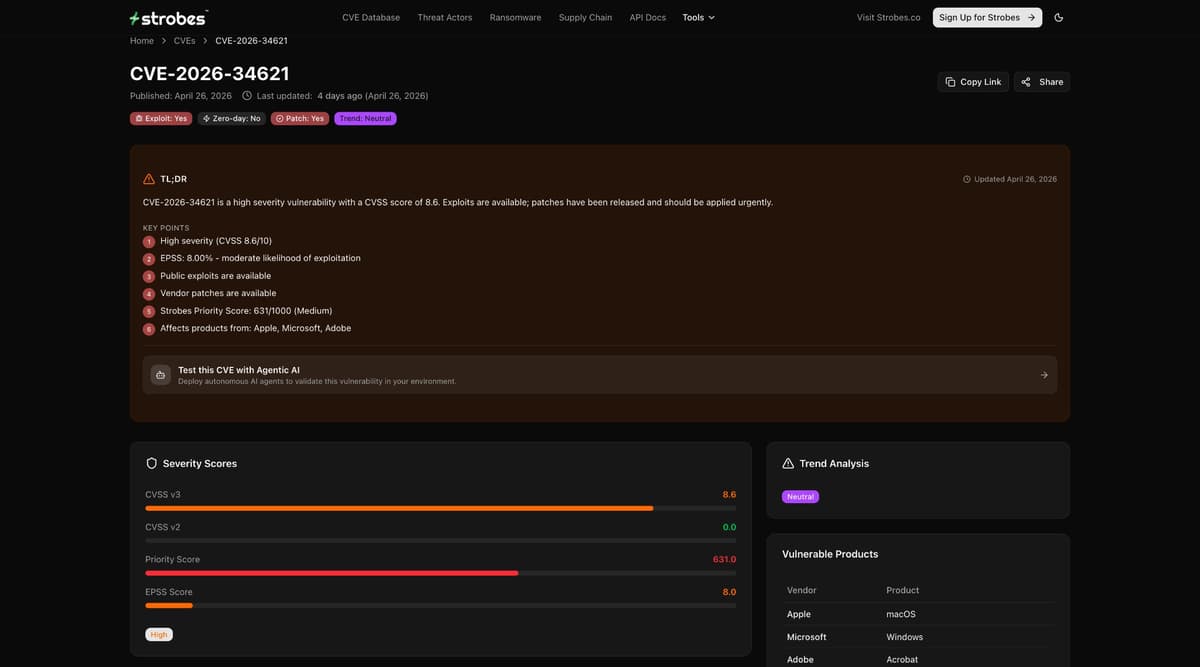Click the CVE-2026-34621 page heading
Image resolution: width=1200 pixels, height=667 pixels.
pos(210,73)
